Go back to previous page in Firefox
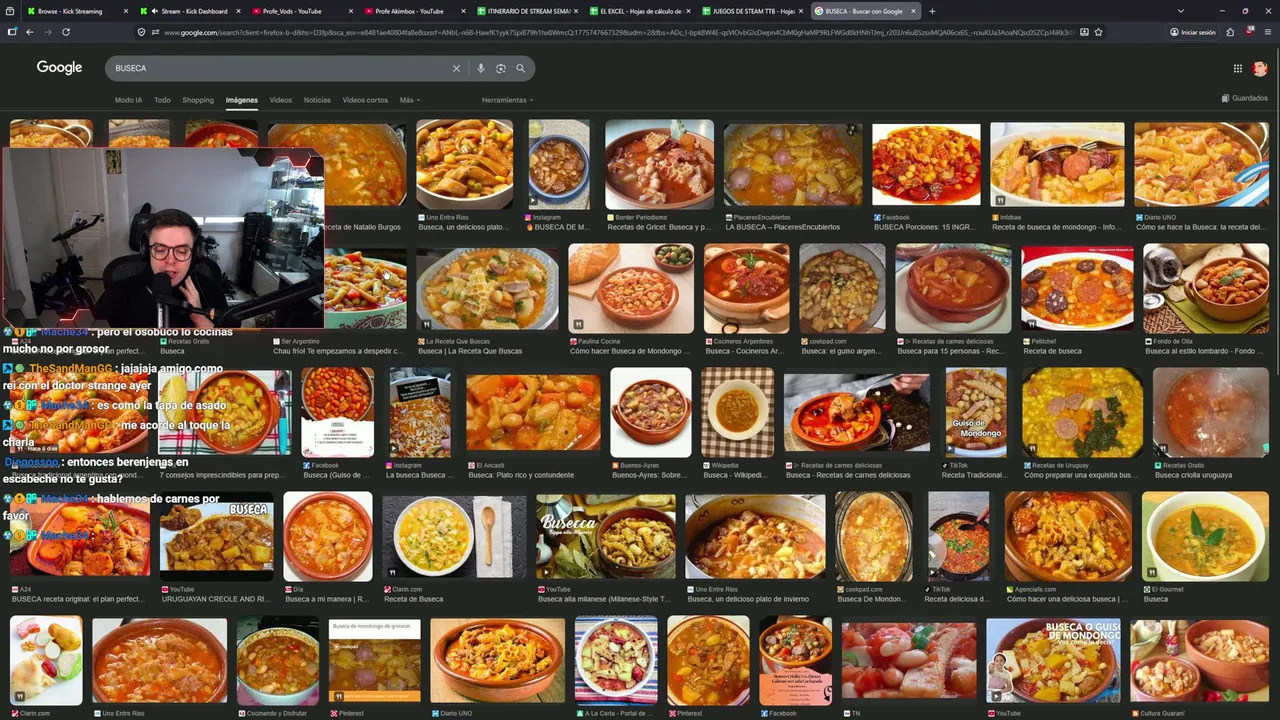 click(x=30, y=32)
